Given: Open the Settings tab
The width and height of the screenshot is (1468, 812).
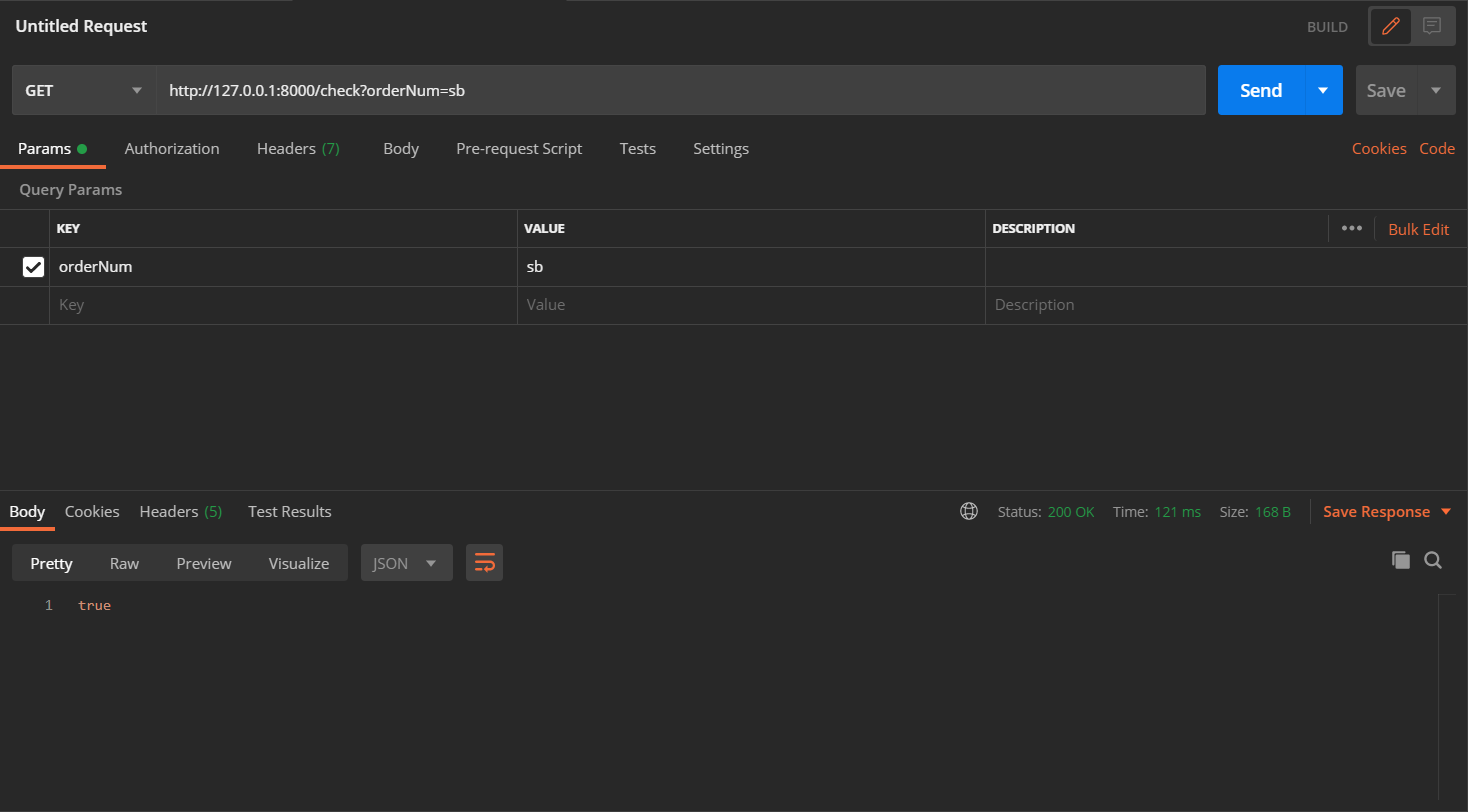Looking at the screenshot, I should [721, 148].
